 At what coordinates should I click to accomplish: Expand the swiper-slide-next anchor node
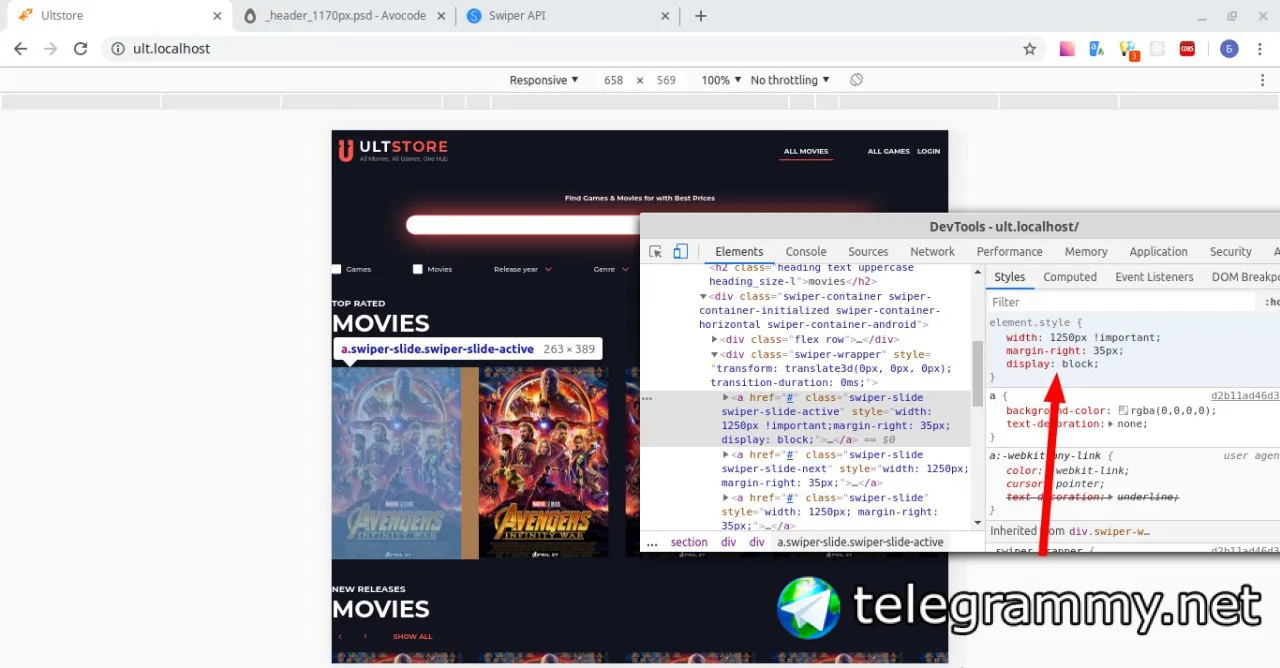[727, 455]
